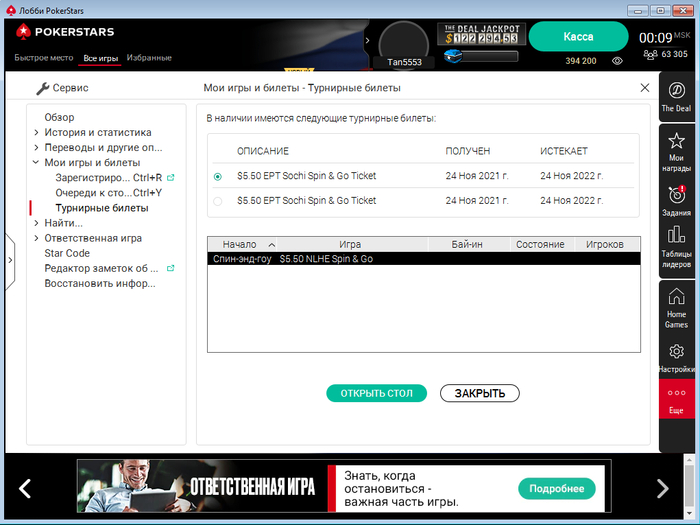Sort by Начало column header
The height and width of the screenshot is (525, 700).
tap(242, 245)
